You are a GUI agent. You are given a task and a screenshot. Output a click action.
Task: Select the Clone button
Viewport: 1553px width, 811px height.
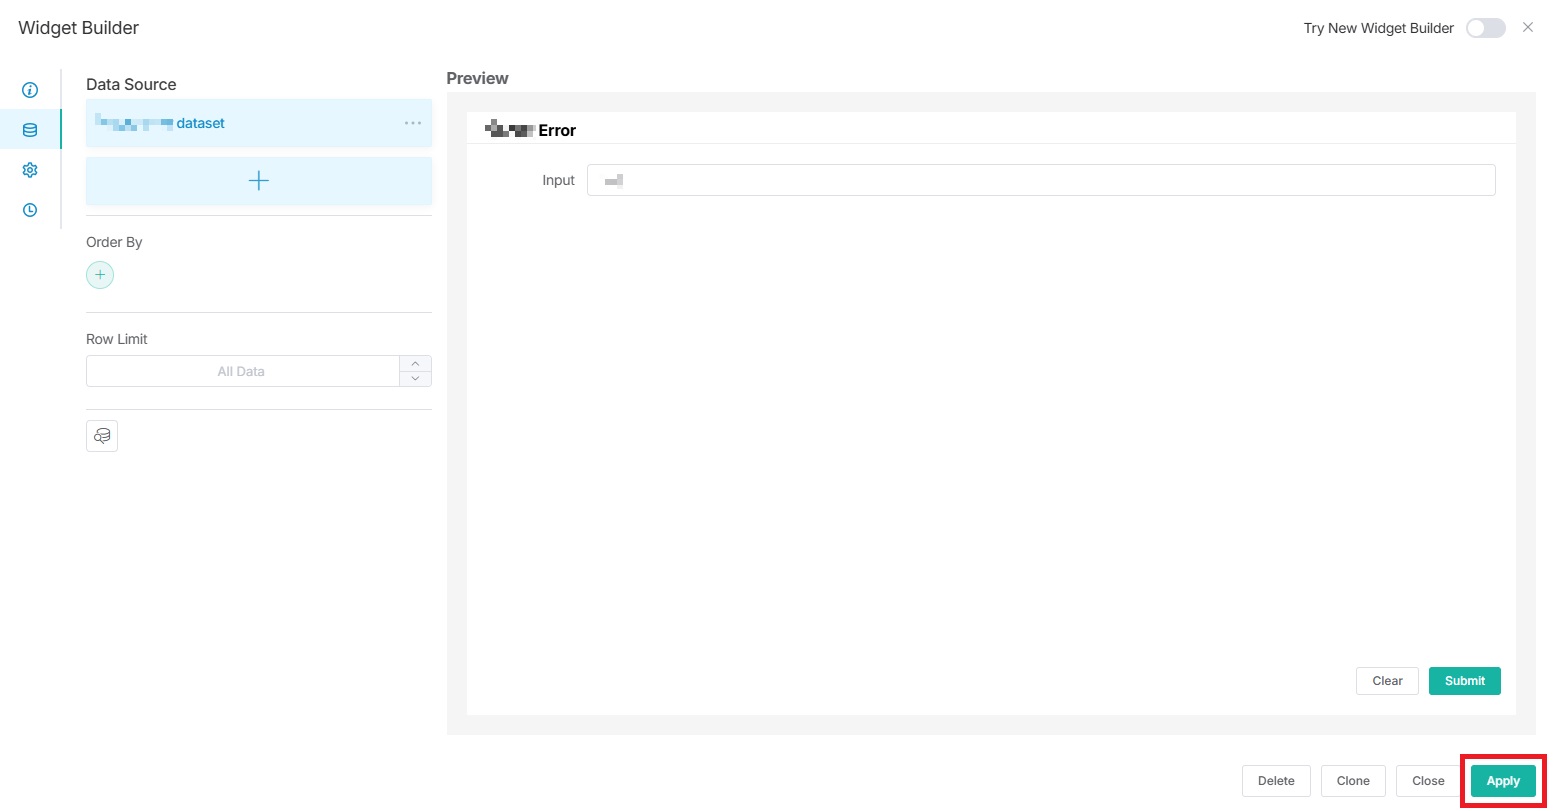click(x=1353, y=780)
